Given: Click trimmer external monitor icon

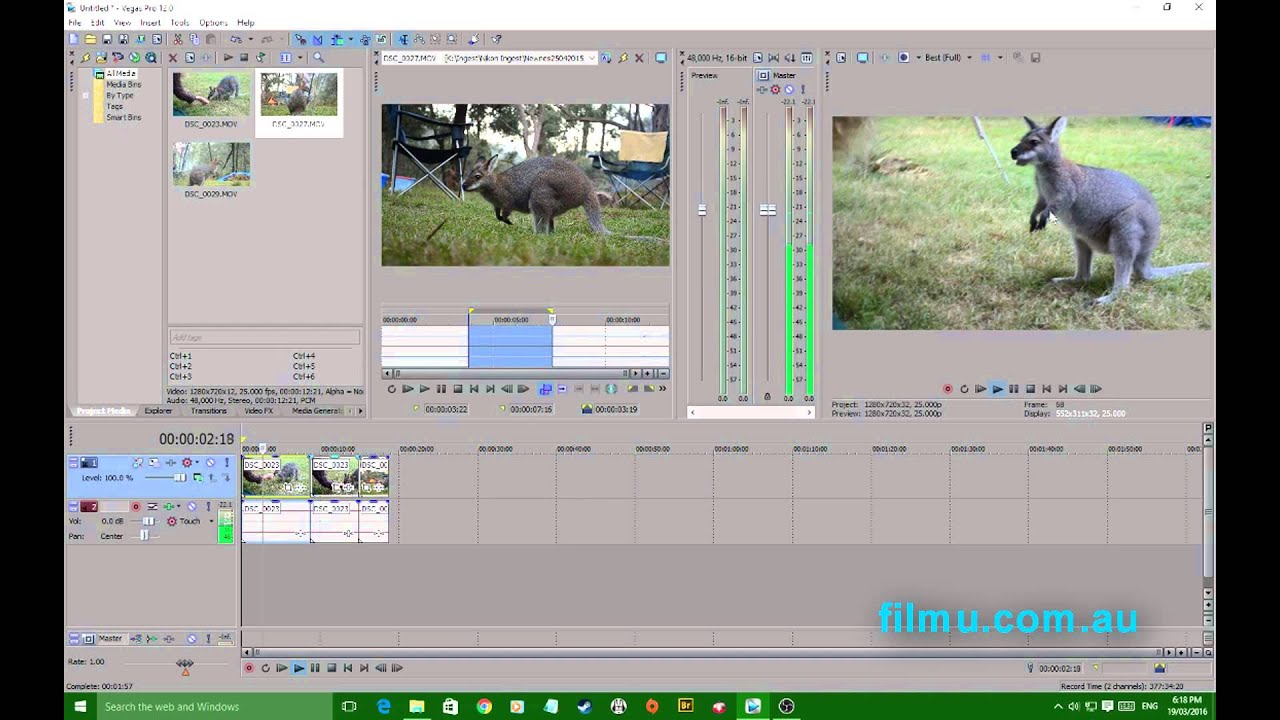Looking at the screenshot, I should (x=661, y=58).
